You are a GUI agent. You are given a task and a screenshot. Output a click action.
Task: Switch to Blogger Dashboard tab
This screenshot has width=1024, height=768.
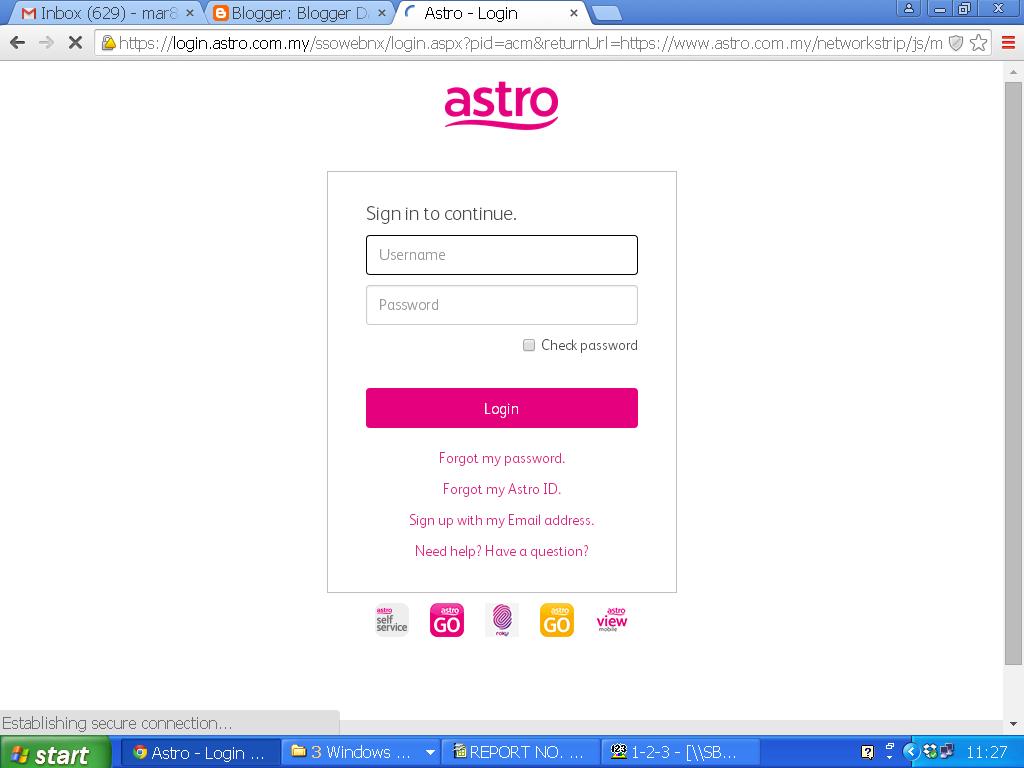(297, 13)
